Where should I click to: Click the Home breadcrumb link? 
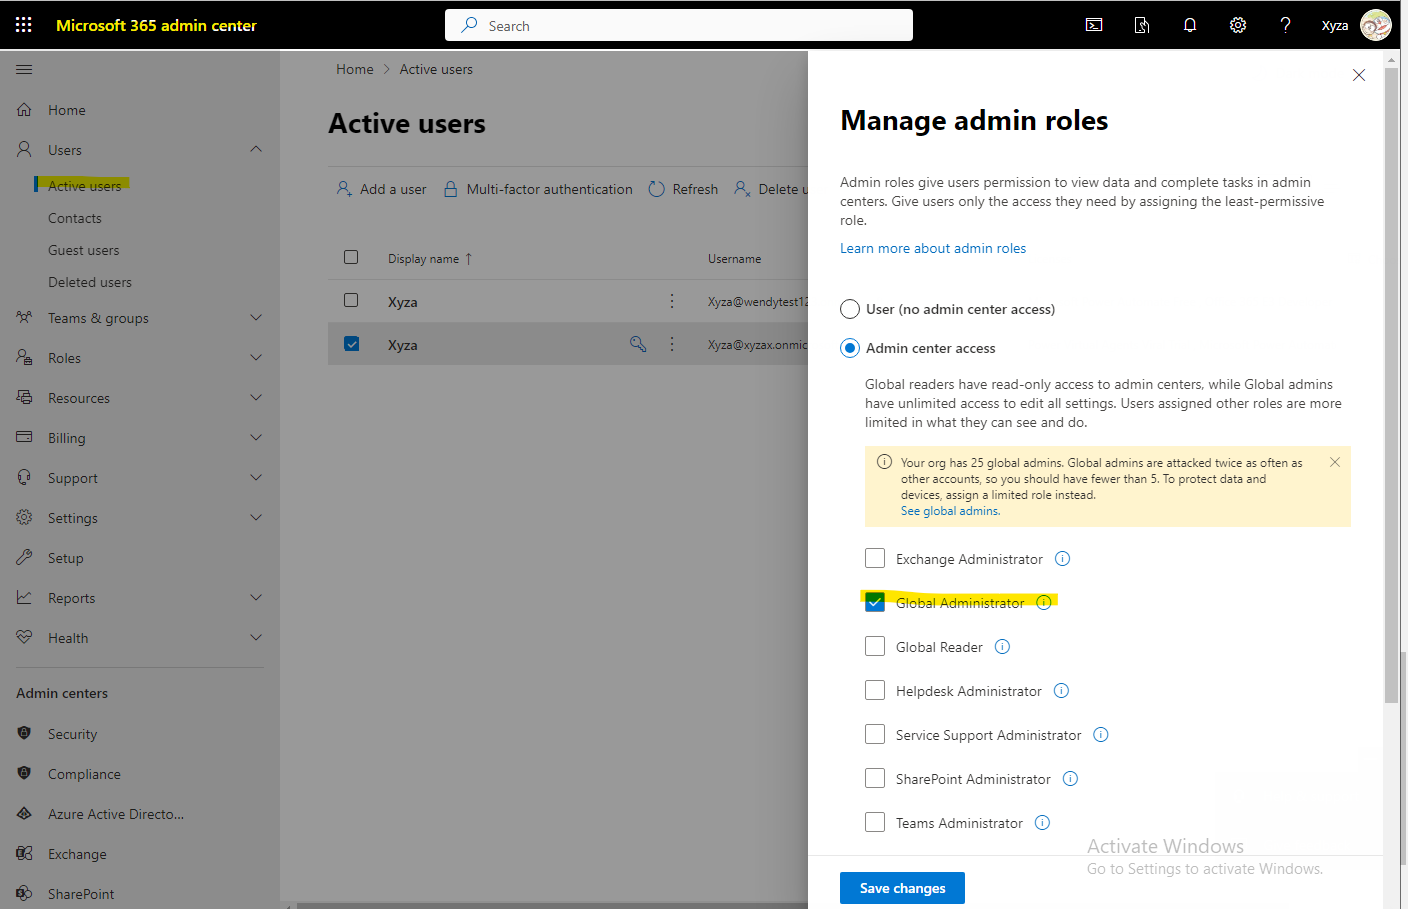click(355, 68)
